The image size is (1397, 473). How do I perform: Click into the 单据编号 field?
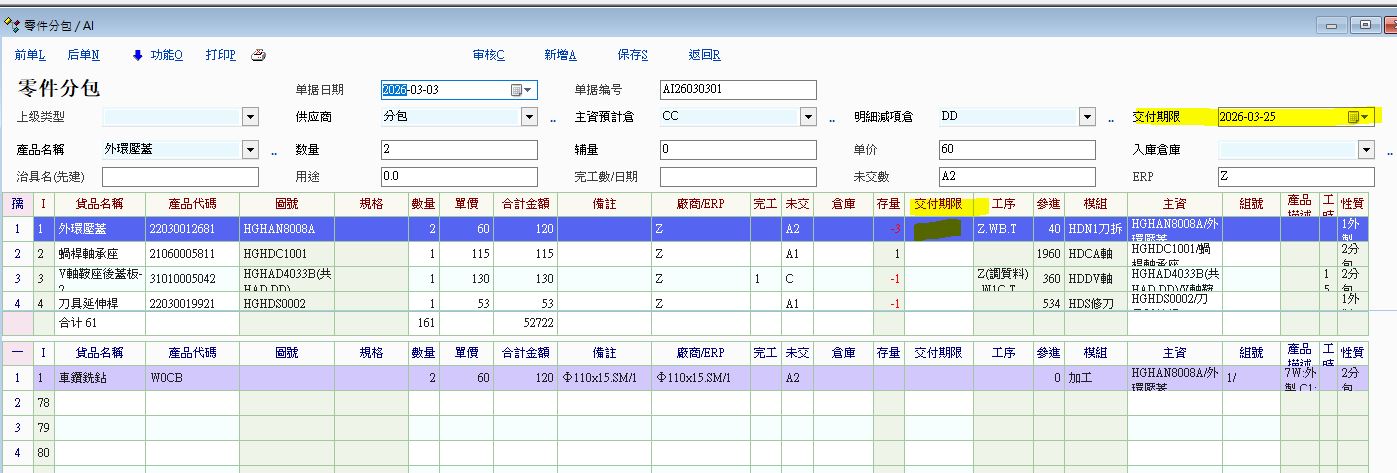tap(738, 90)
